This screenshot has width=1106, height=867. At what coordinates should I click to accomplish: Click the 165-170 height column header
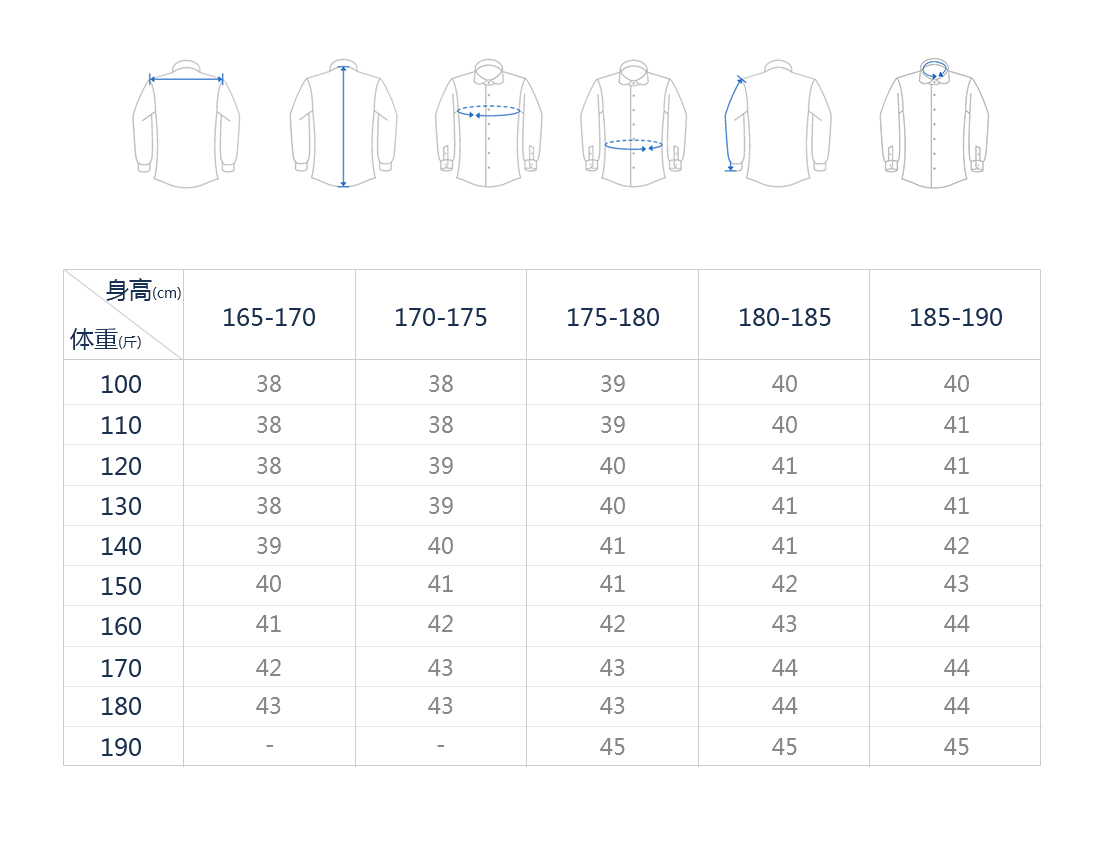pyautogui.click(x=269, y=317)
